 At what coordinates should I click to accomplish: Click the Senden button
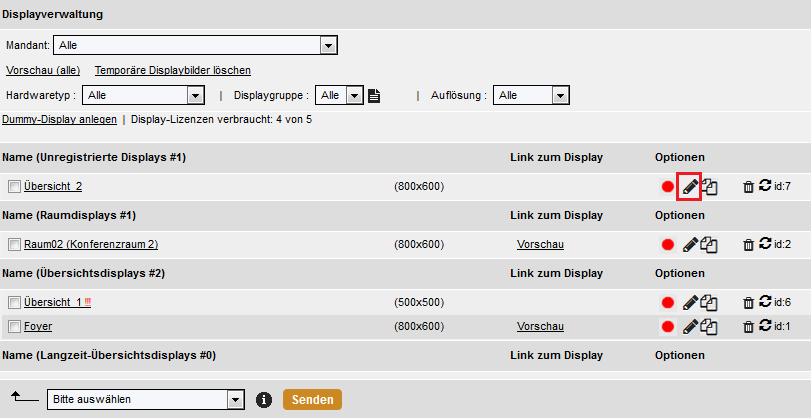[312, 399]
